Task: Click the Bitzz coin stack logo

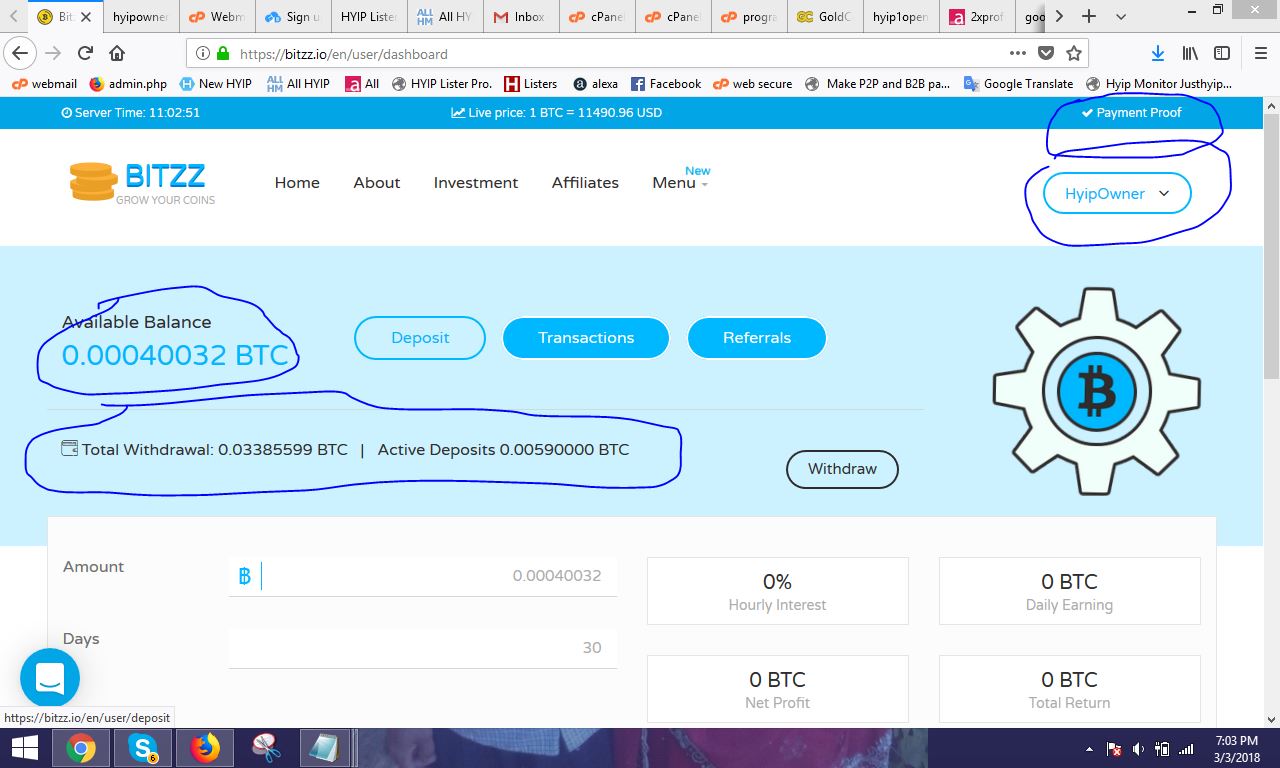Action: pyautogui.click(x=93, y=182)
